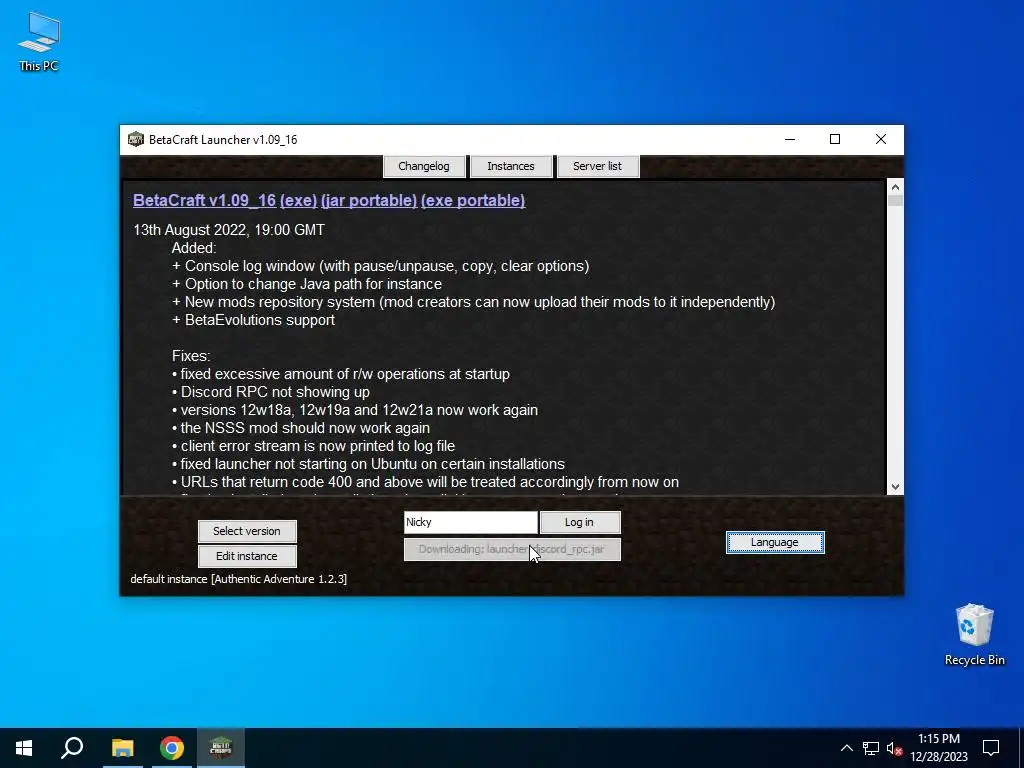Viewport: 1024px width, 768px height.
Task: Click the Log in button
Action: click(579, 522)
